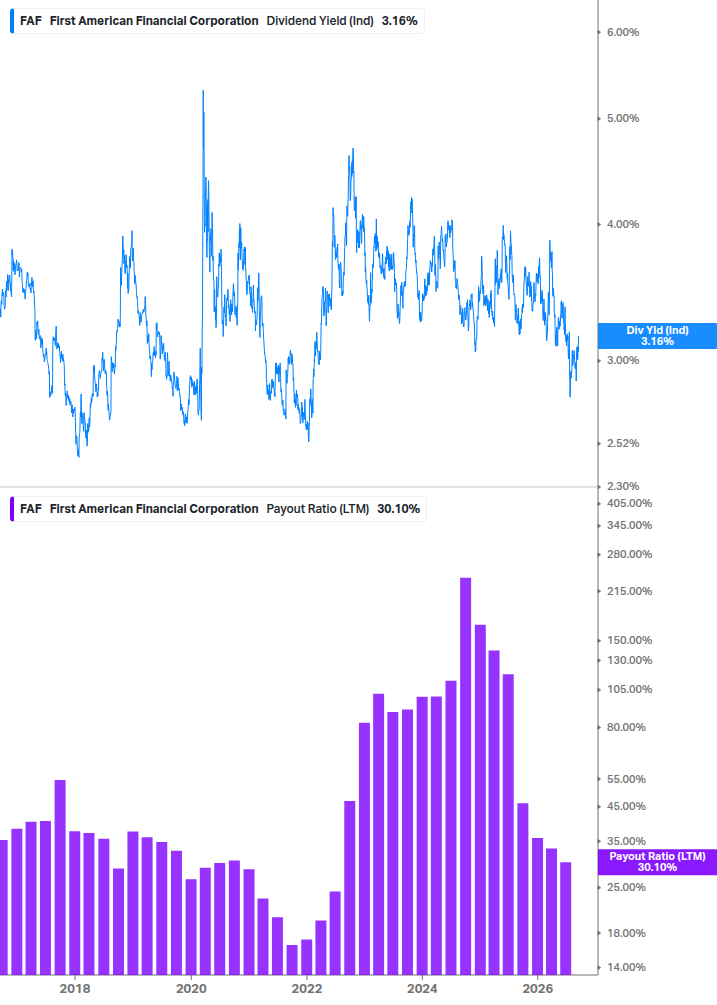
Task: Click the 5.00% yield axis label
Action: [x=623, y=119]
